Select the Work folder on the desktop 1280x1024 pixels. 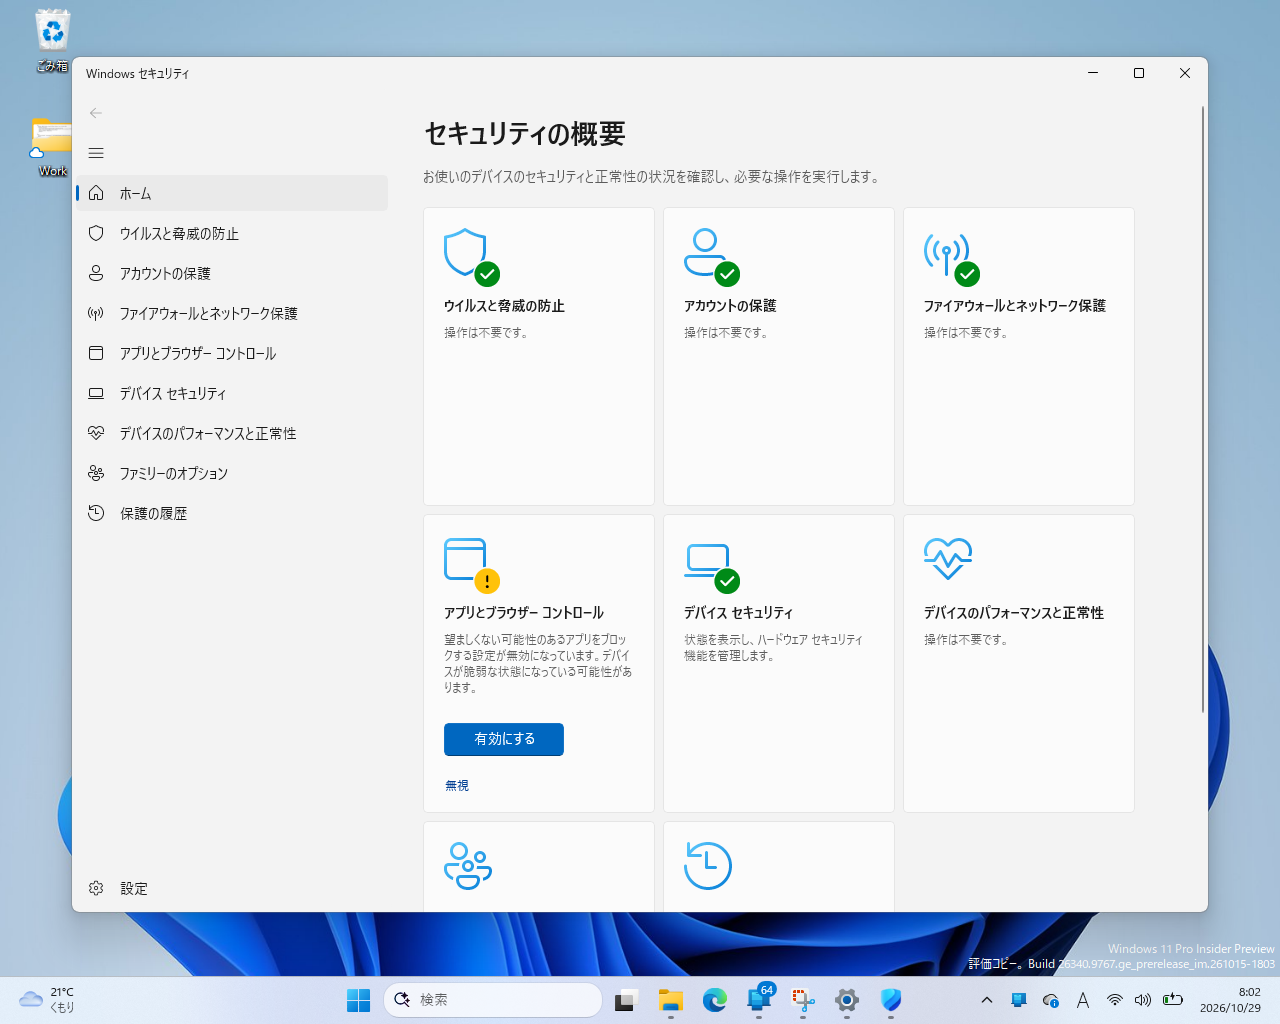52,148
